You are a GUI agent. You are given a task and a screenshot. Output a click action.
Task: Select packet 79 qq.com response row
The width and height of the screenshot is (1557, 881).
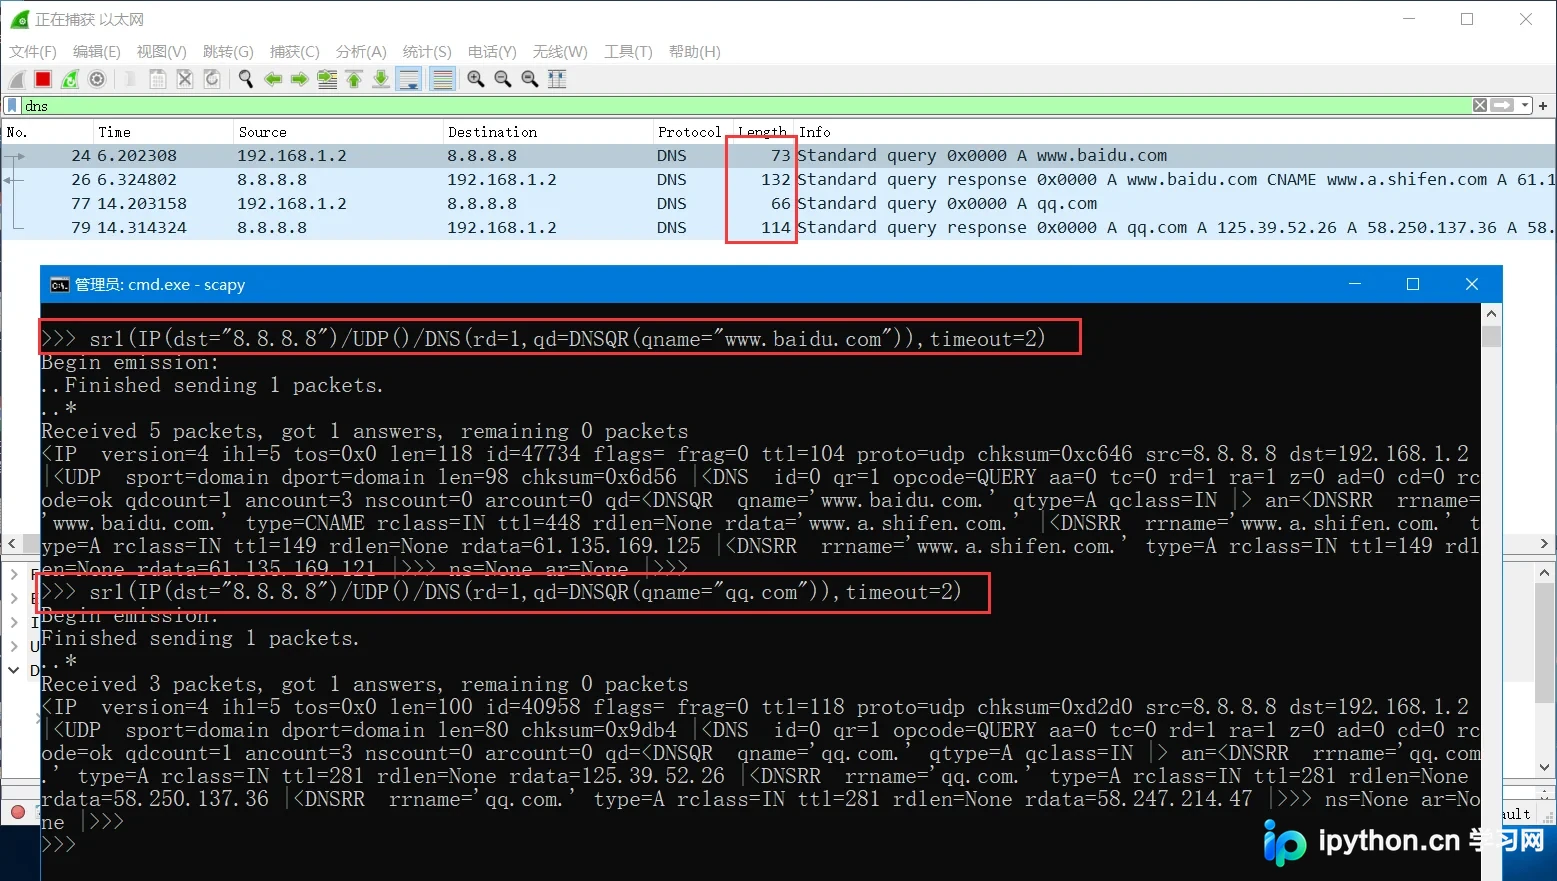[778, 228]
